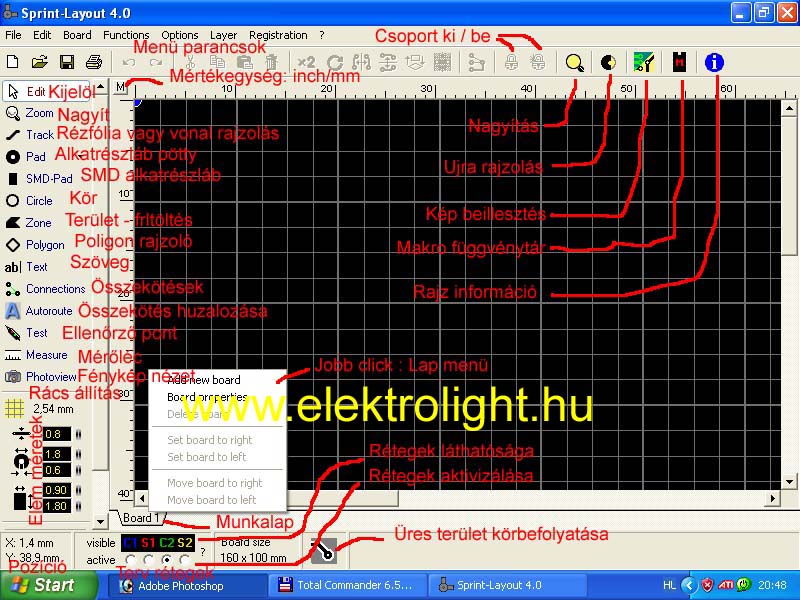Toggle visibility of layer S1
The width and height of the screenshot is (800, 600).
coord(148,542)
